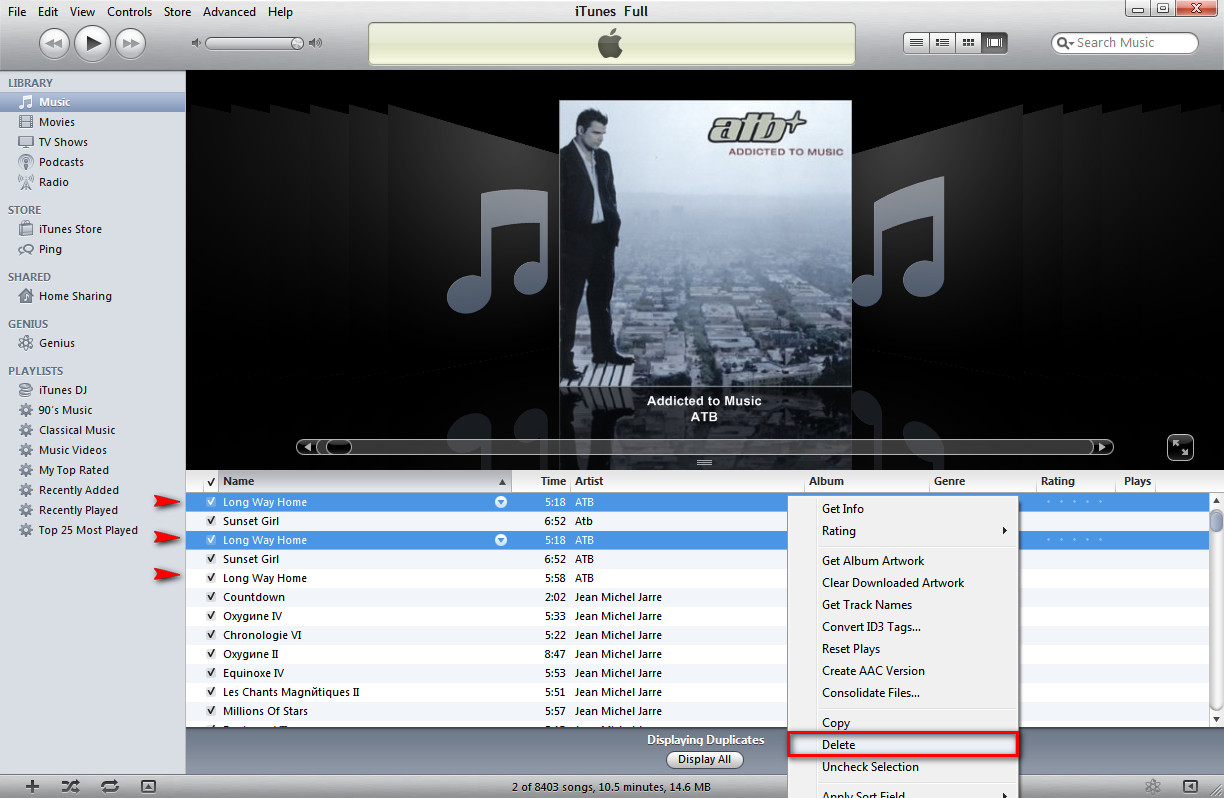This screenshot has height=798, width=1224.
Task: Click the Play button
Action: [92, 42]
